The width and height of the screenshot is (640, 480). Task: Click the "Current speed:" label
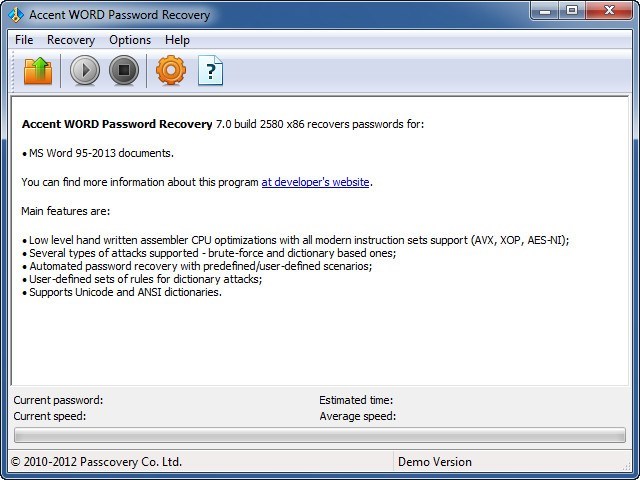[x=50, y=416]
